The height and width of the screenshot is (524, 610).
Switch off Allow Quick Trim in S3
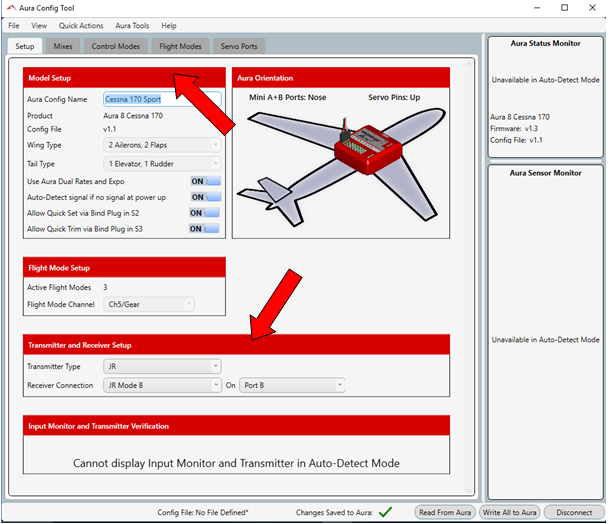pos(204,229)
